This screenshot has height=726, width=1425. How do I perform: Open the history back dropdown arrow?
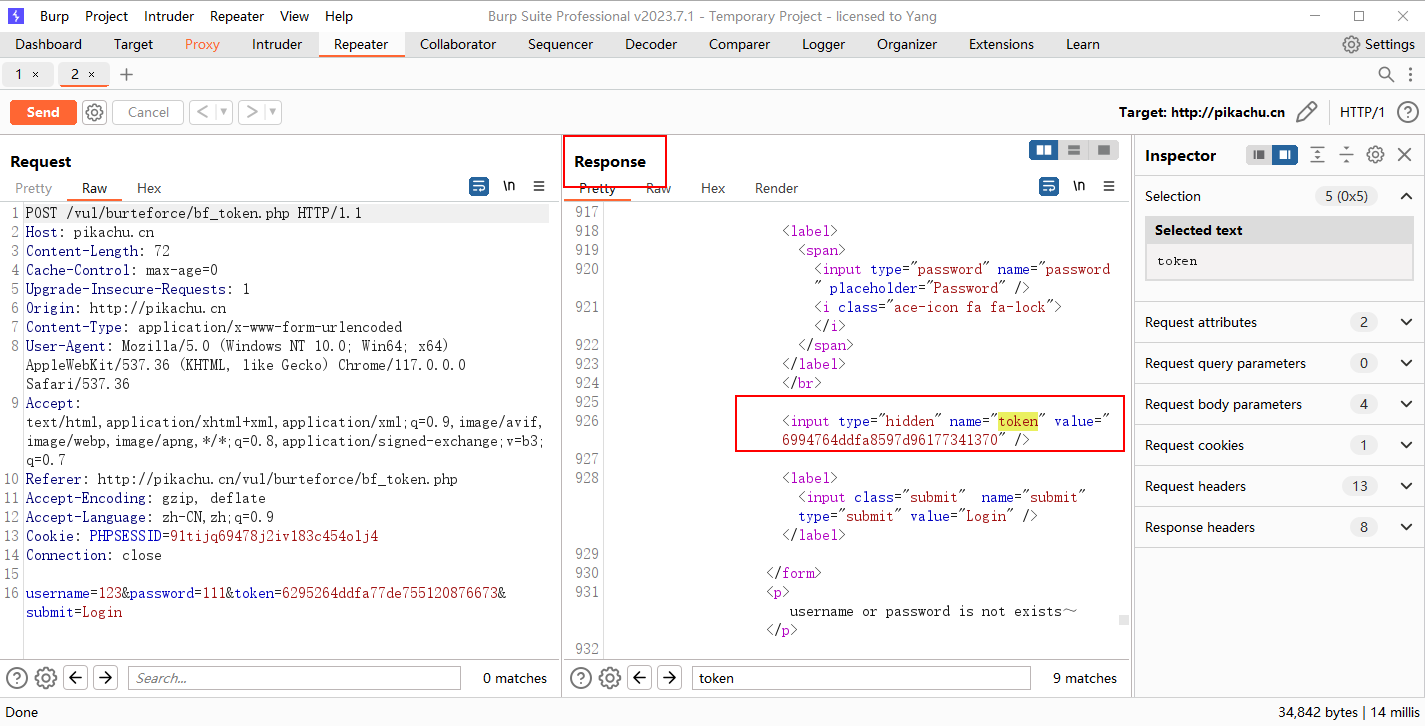[224, 113]
